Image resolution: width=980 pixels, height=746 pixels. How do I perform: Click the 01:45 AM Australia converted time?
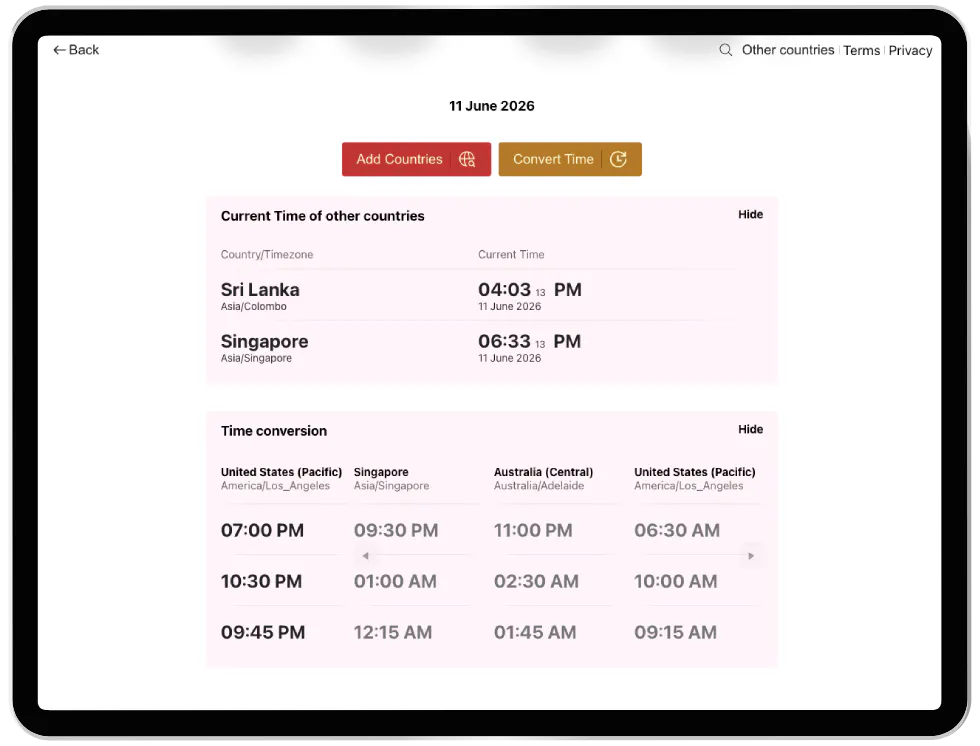(x=535, y=632)
